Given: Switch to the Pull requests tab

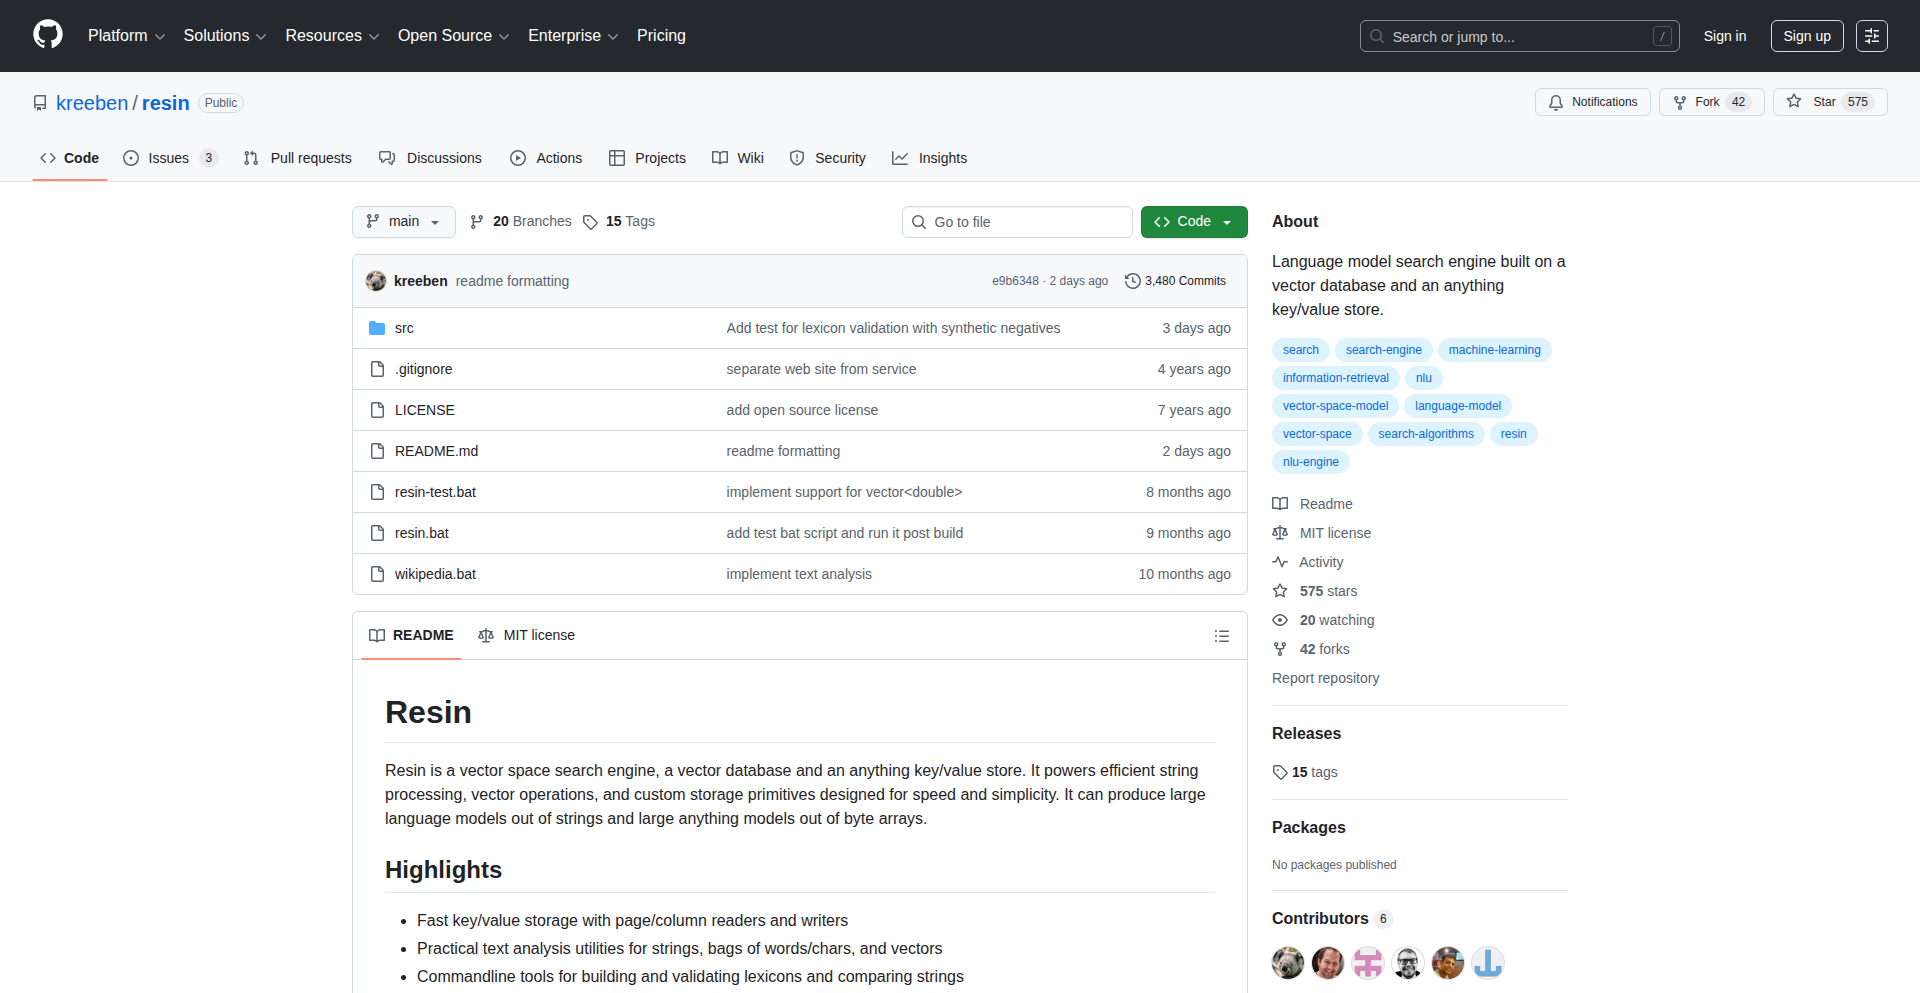Looking at the screenshot, I should (x=298, y=158).
